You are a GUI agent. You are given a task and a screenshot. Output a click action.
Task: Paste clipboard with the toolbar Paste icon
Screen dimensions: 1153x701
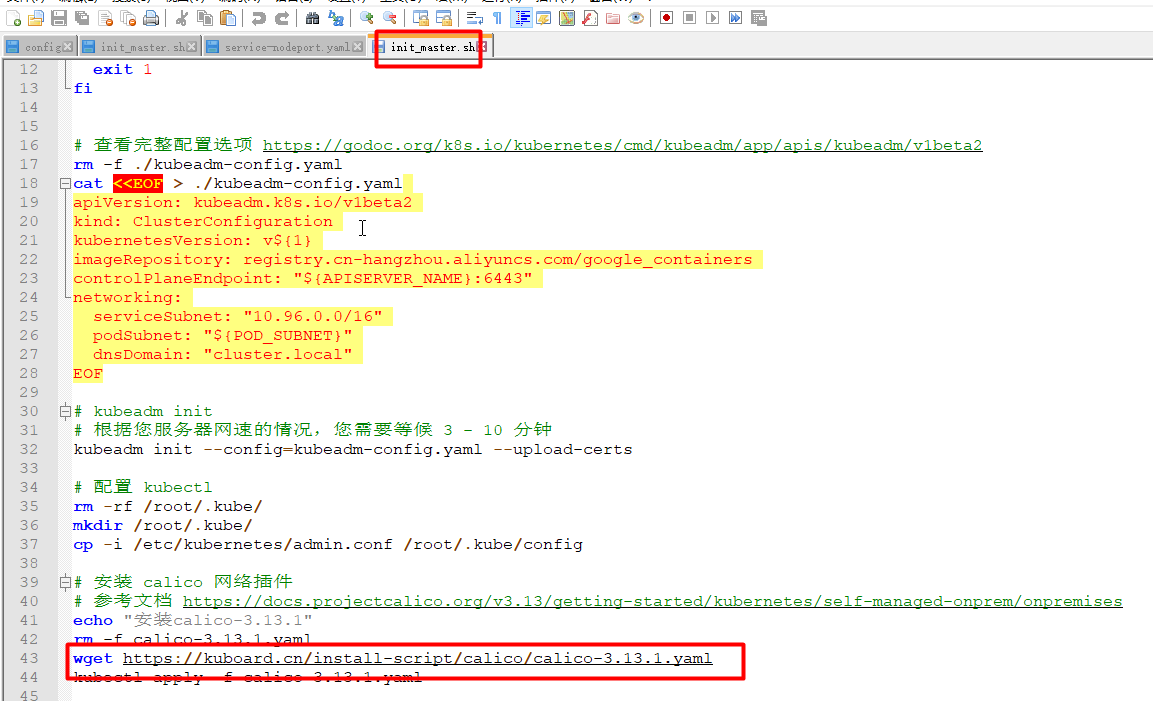point(228,18)
